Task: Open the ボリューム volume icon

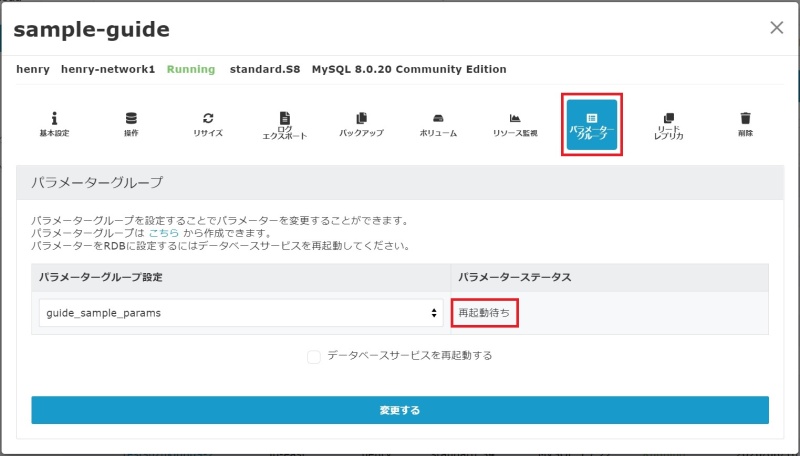Action: tap(438, 124)
